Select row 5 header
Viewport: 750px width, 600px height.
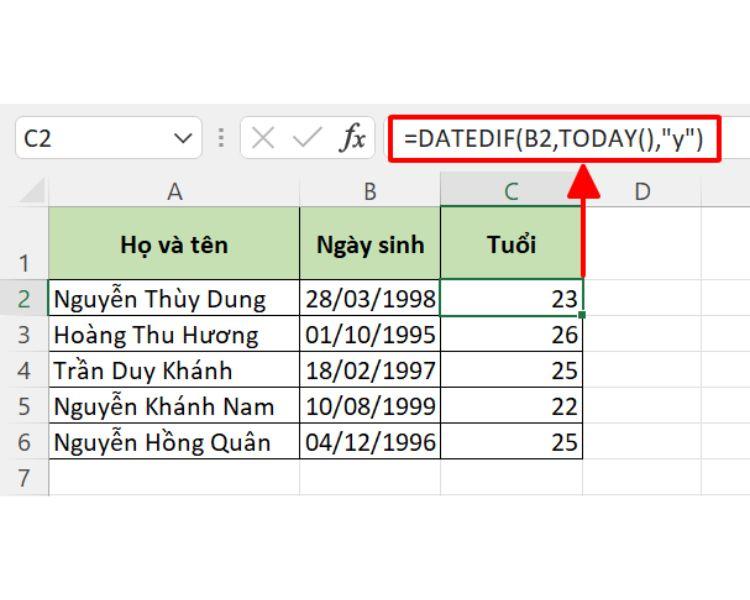[x=24, y=406]
